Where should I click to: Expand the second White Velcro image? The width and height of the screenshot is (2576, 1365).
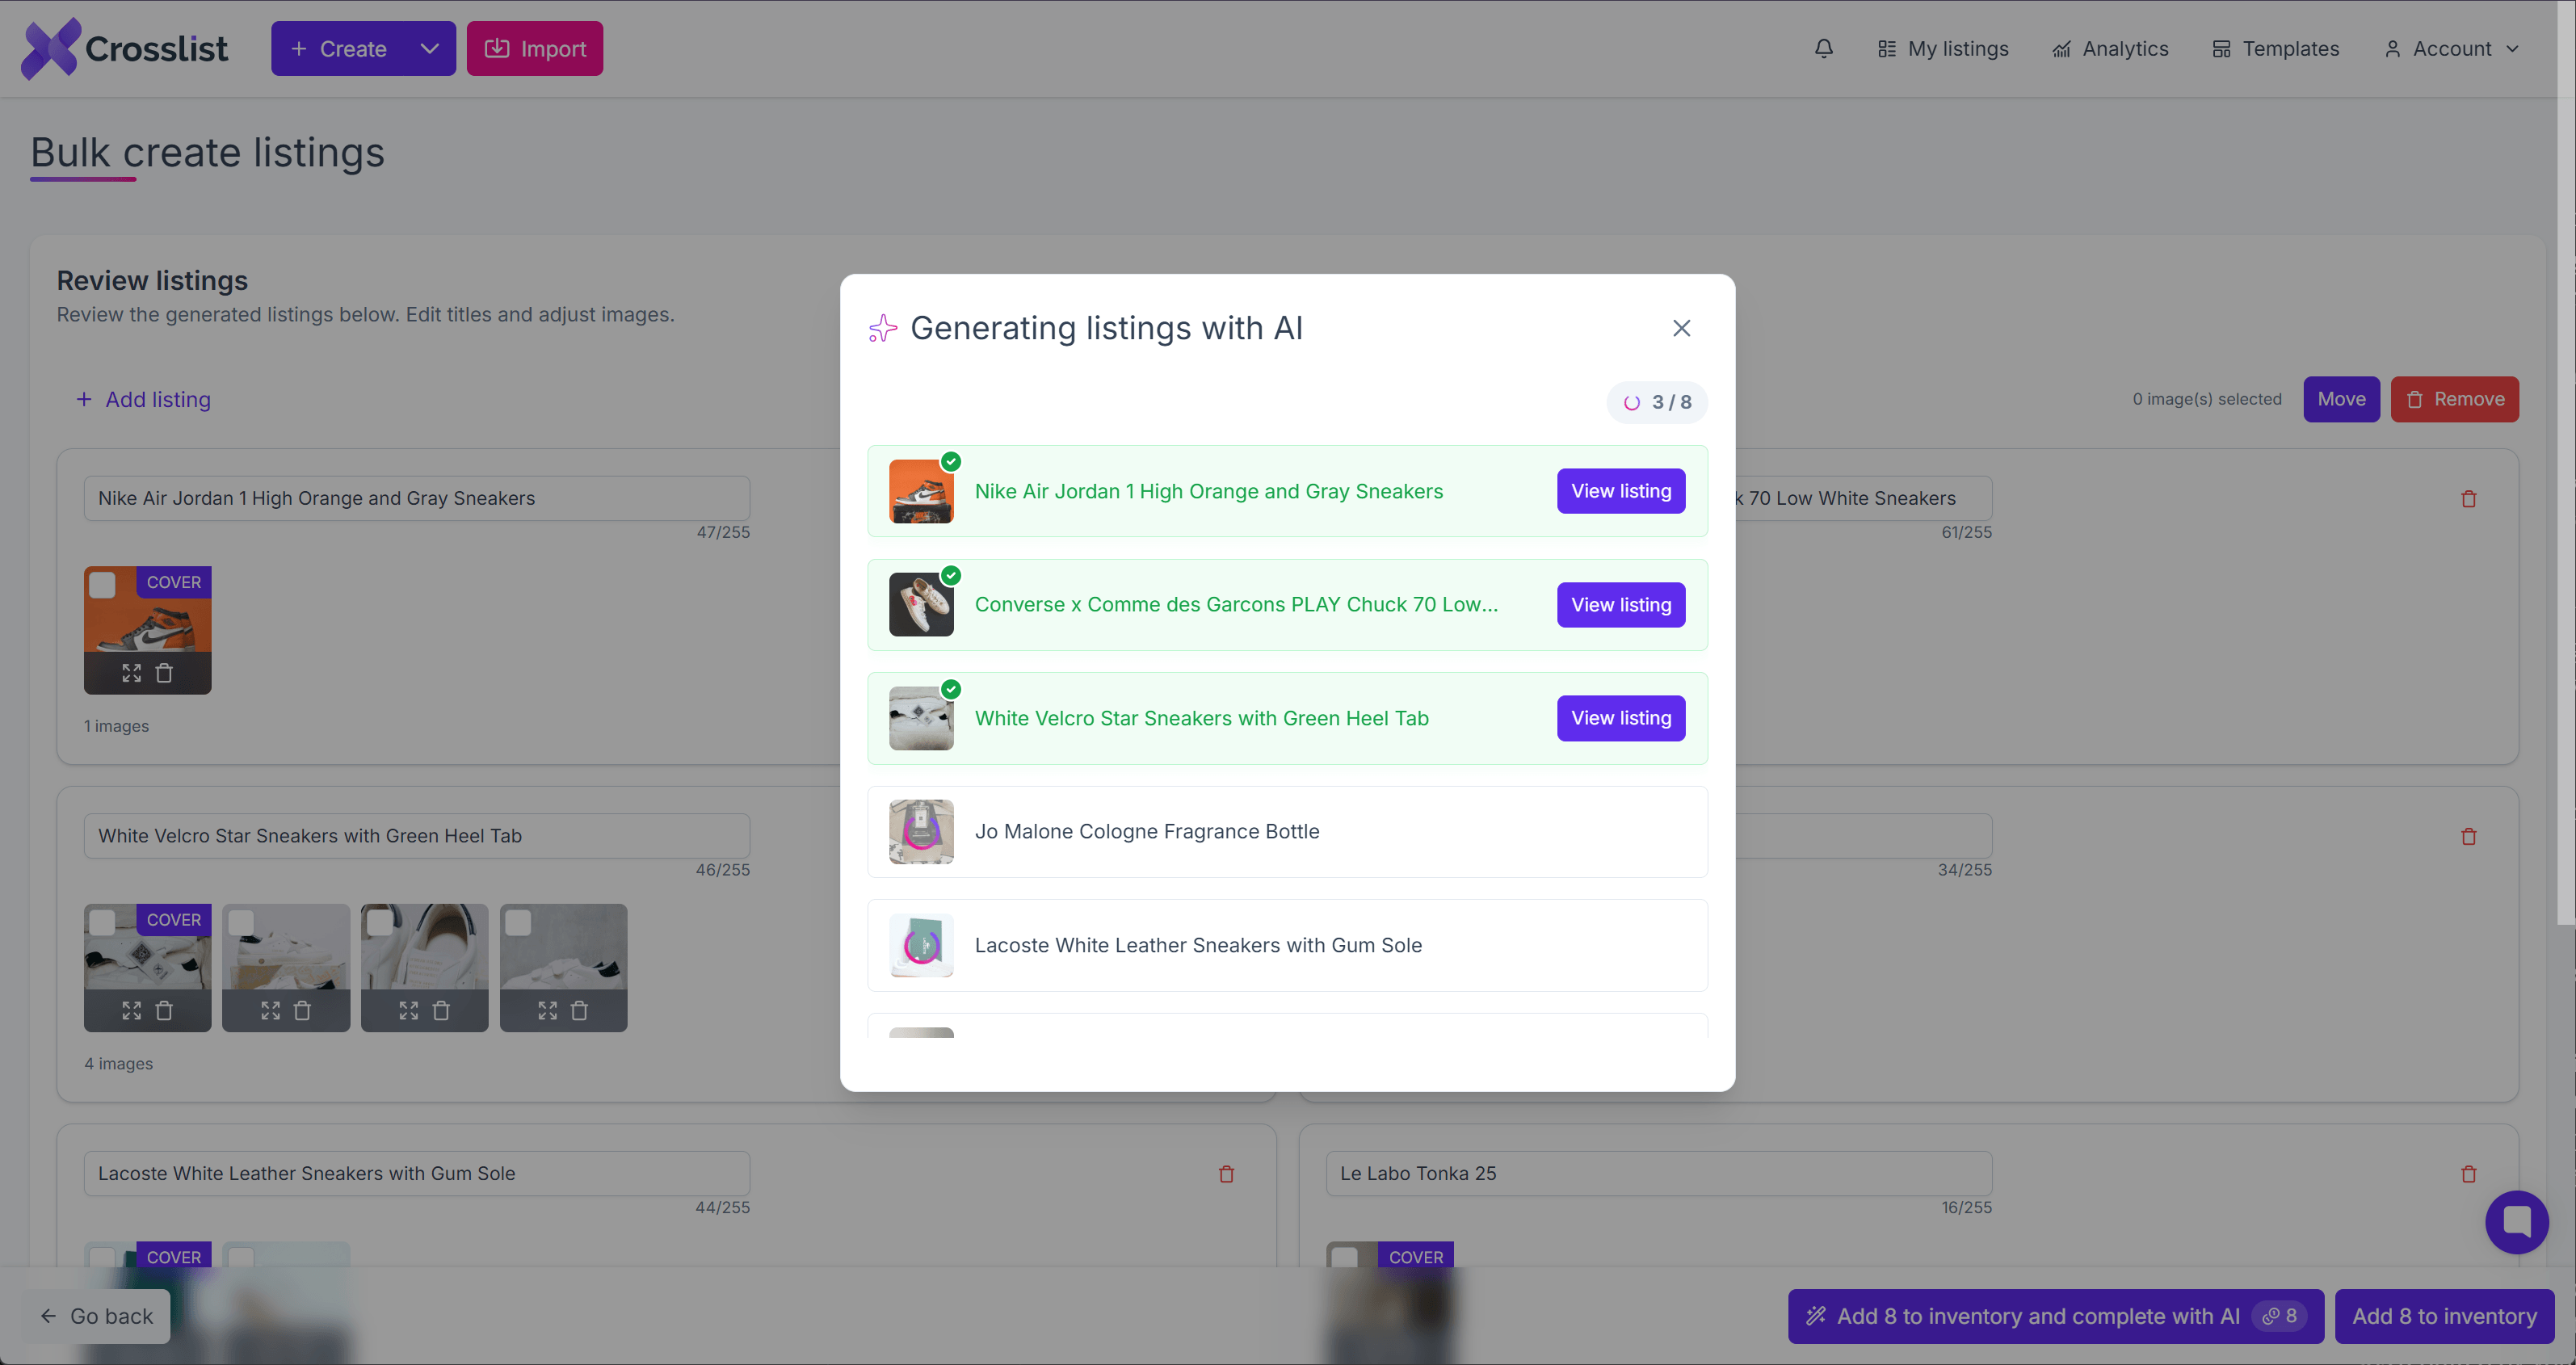point(270,1010)
